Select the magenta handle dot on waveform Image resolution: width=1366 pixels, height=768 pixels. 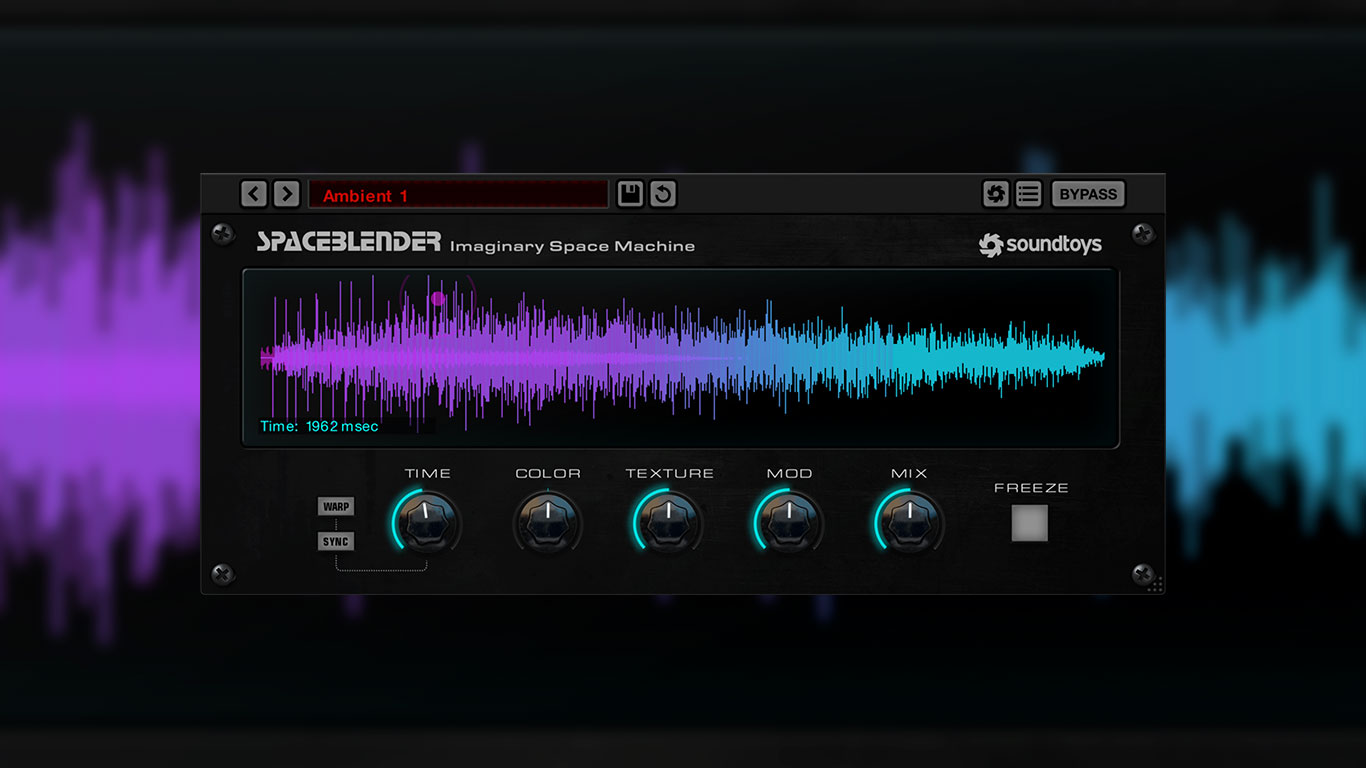click(x=437, y=298)
